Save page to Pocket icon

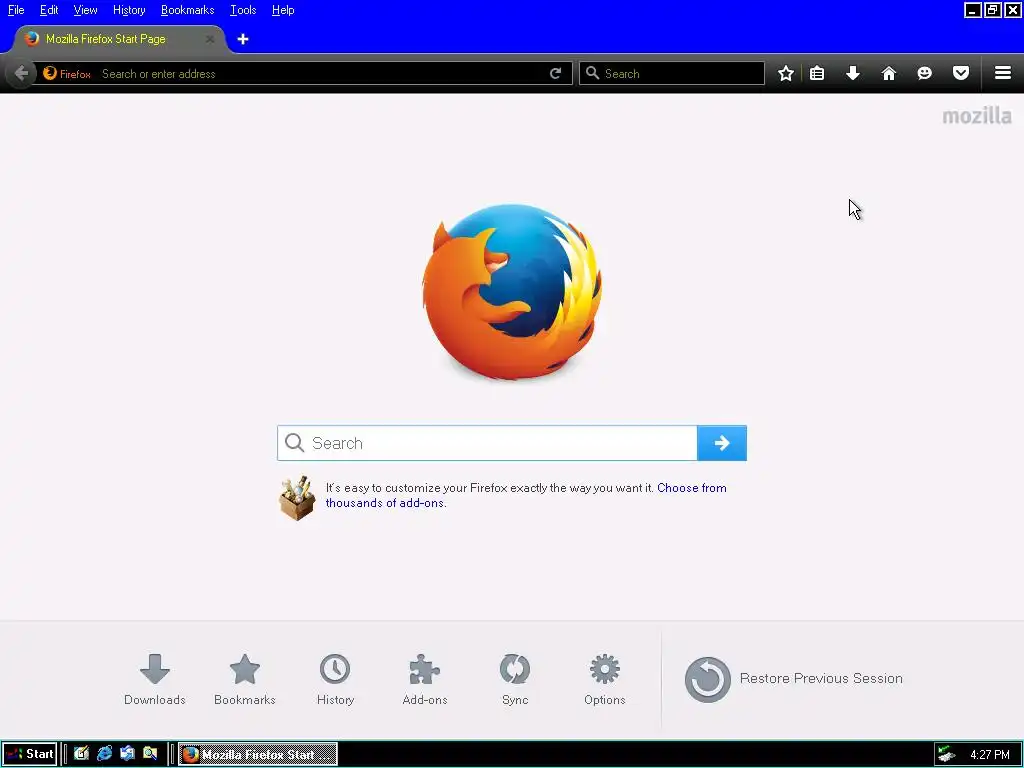[961, 73]
